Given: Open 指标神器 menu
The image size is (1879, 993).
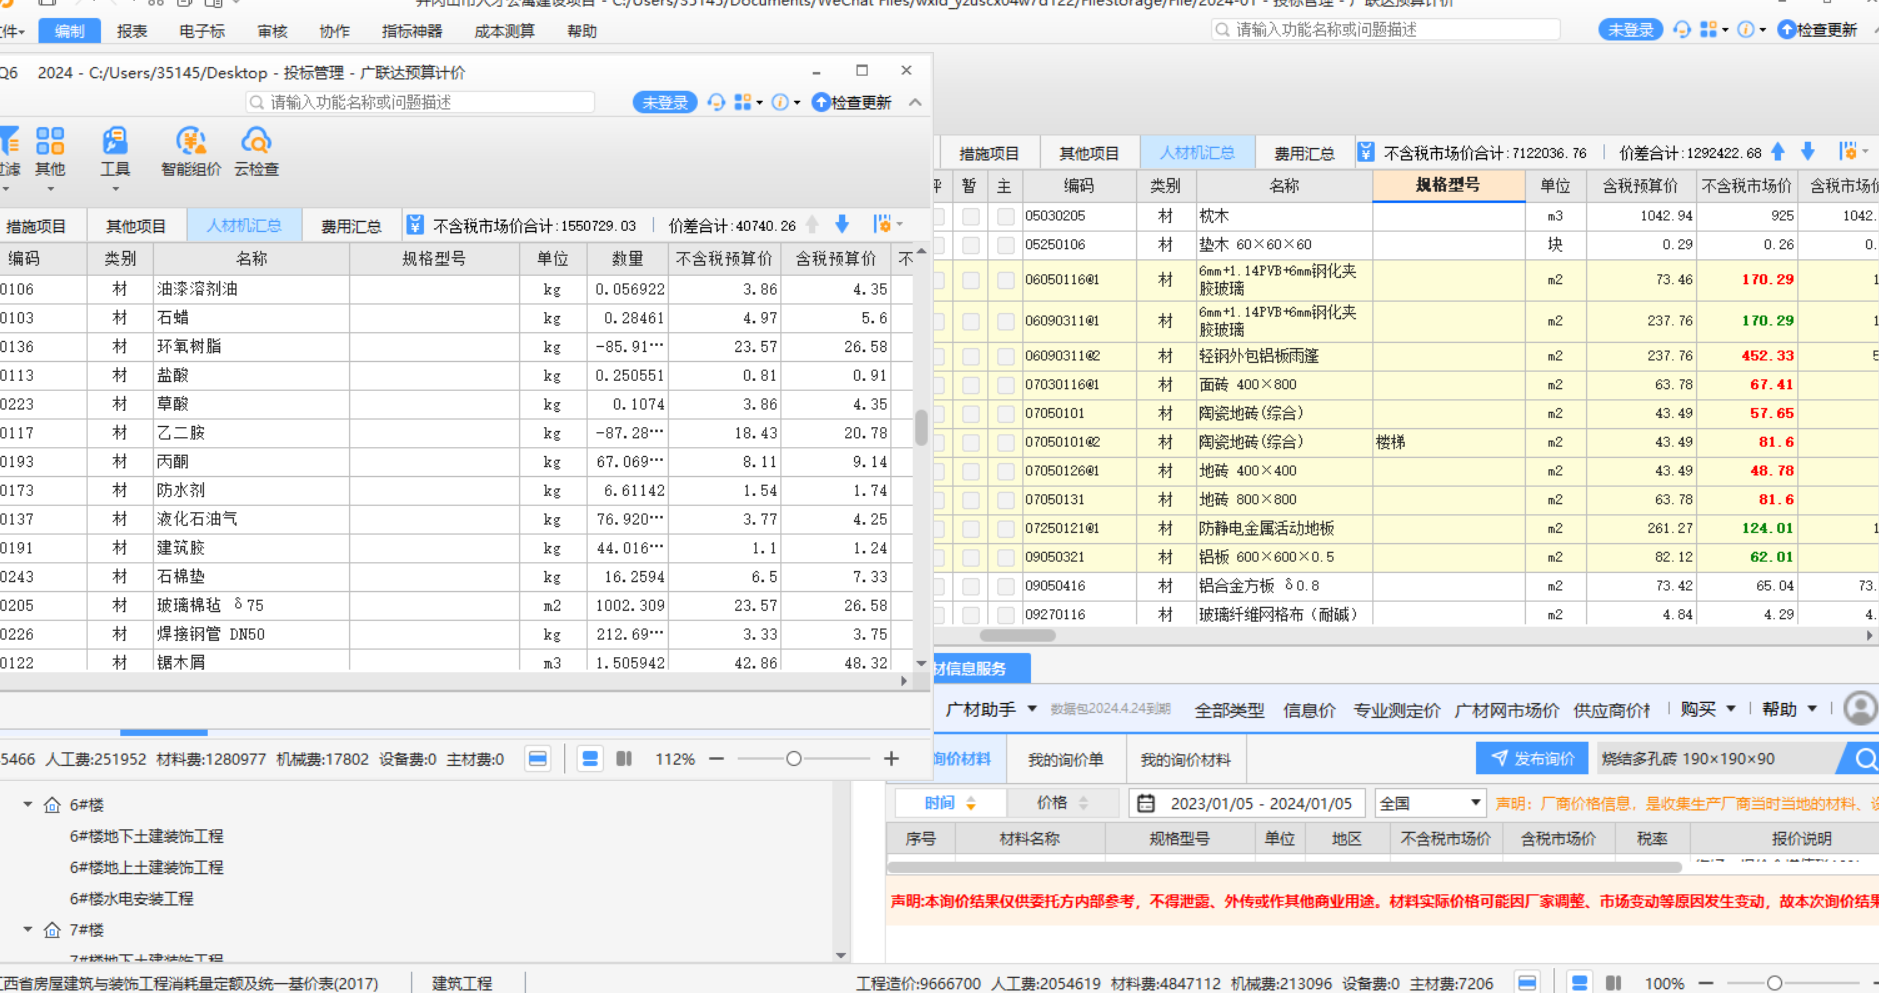Looking at the screenshot, I should [412, 31].
